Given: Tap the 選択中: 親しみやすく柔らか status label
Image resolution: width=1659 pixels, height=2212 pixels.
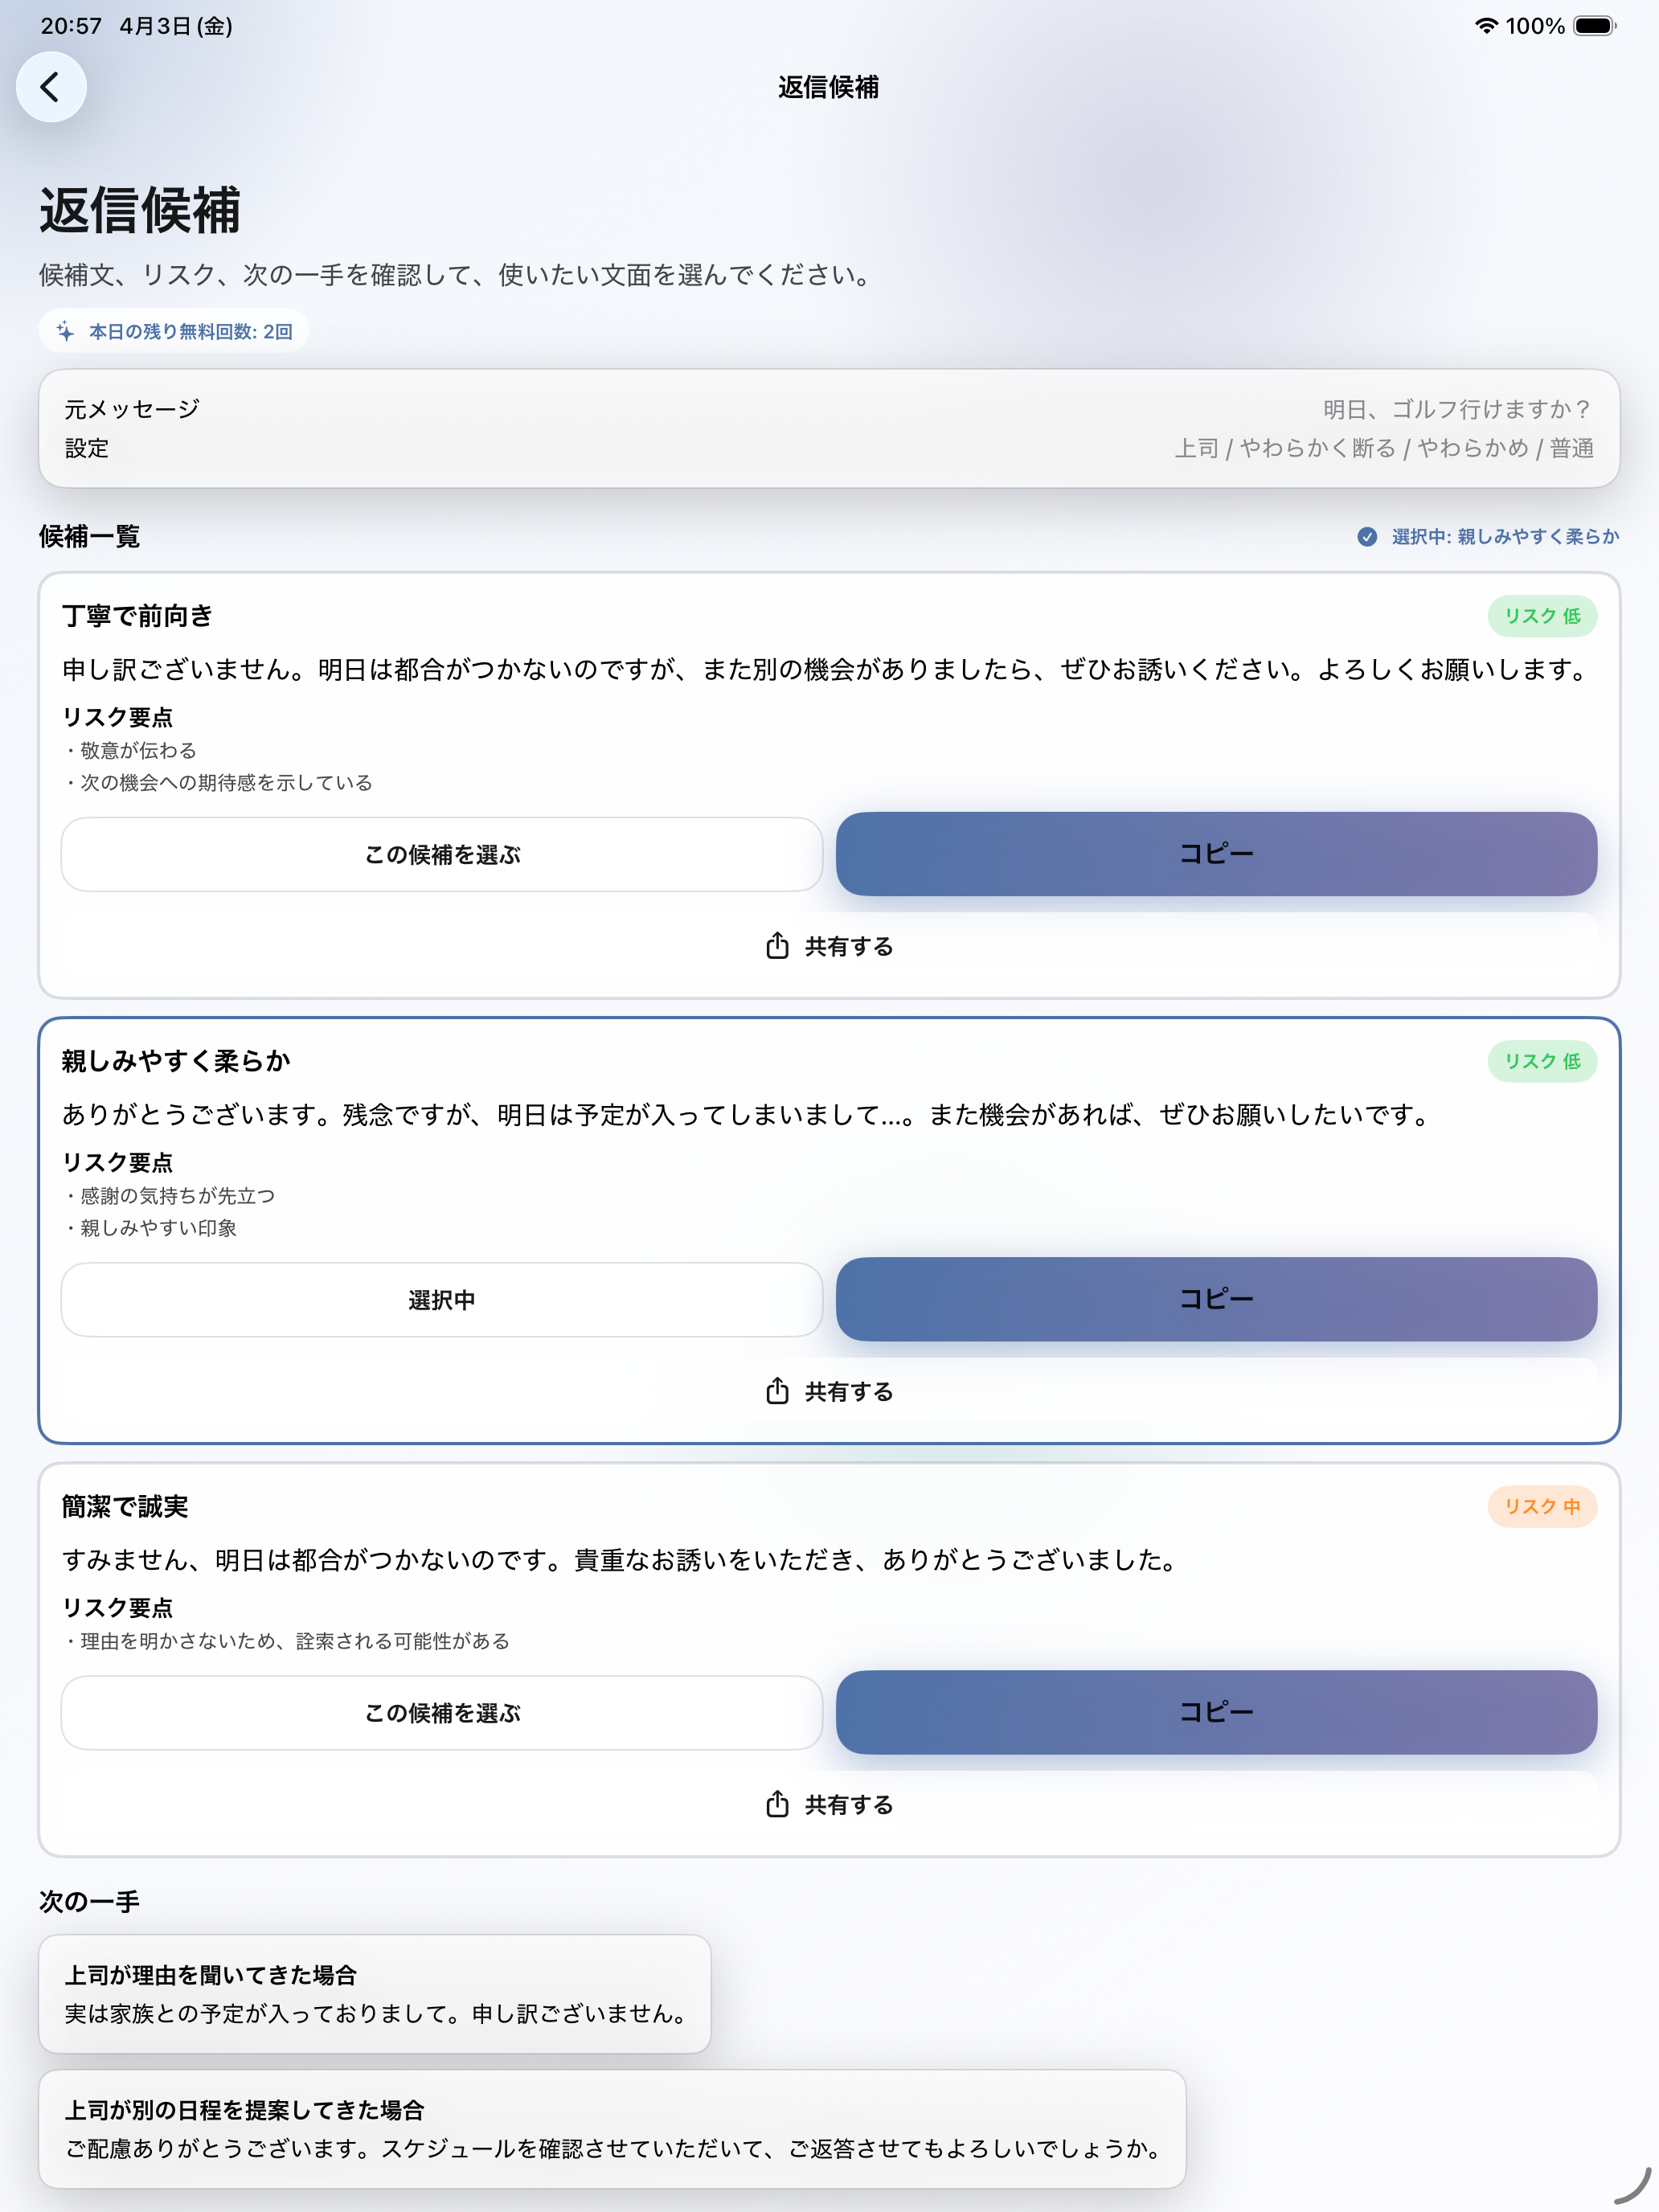Looking at the screenshot, I should [1505, 537].
